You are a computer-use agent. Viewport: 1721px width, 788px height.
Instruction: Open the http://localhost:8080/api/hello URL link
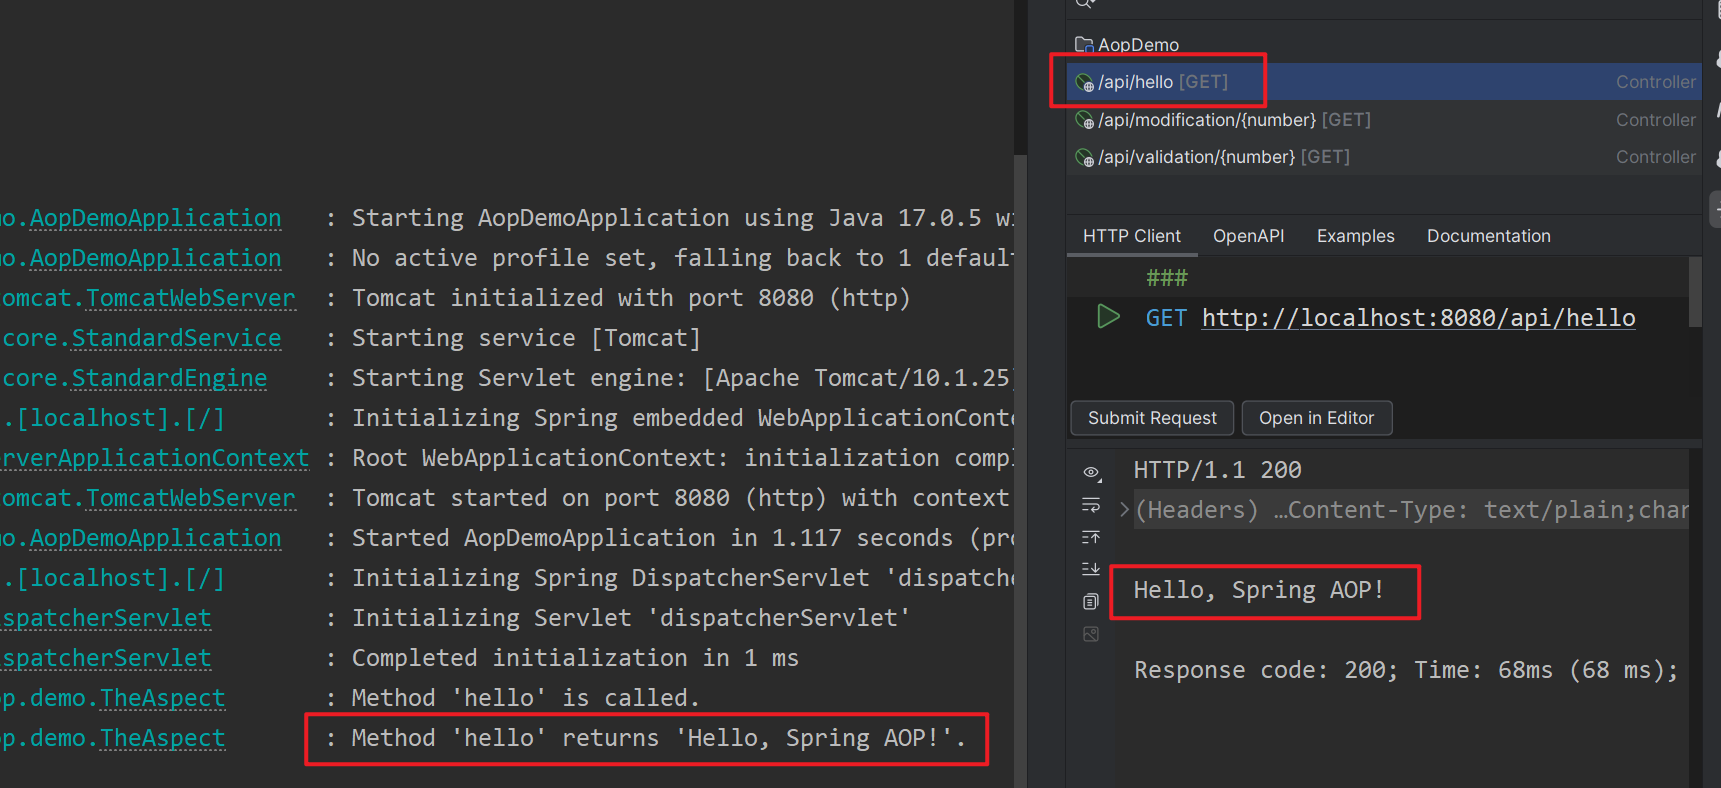click(1418, 318)
